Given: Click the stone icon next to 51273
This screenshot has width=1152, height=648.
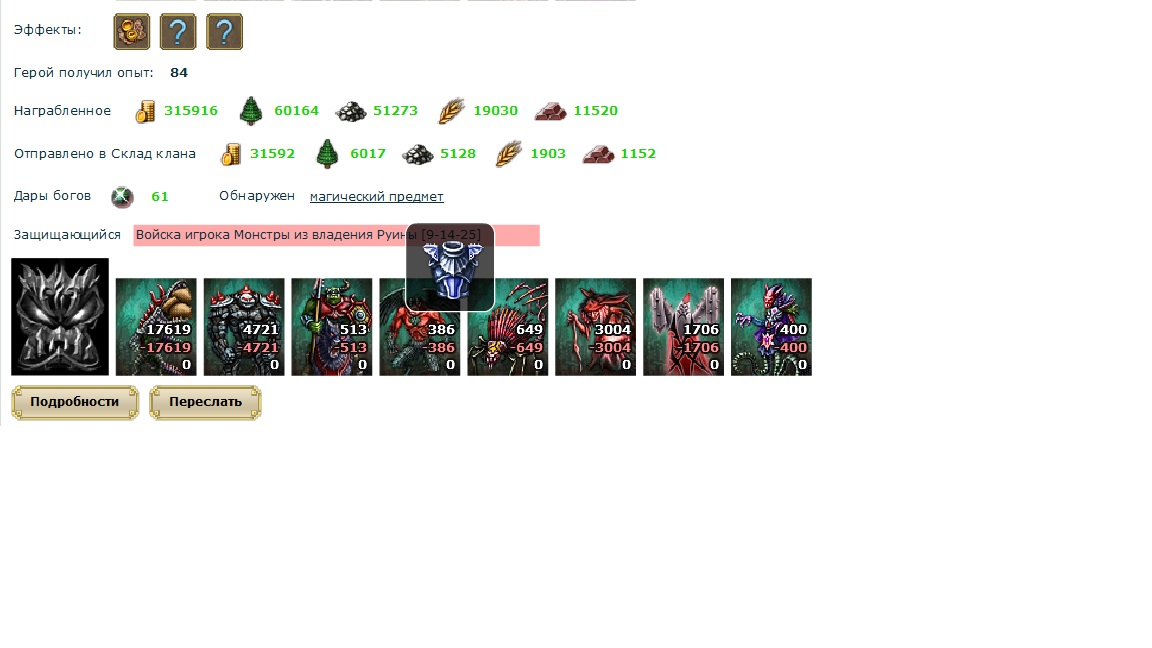Looking at the screenshot, I should [350, 112].
